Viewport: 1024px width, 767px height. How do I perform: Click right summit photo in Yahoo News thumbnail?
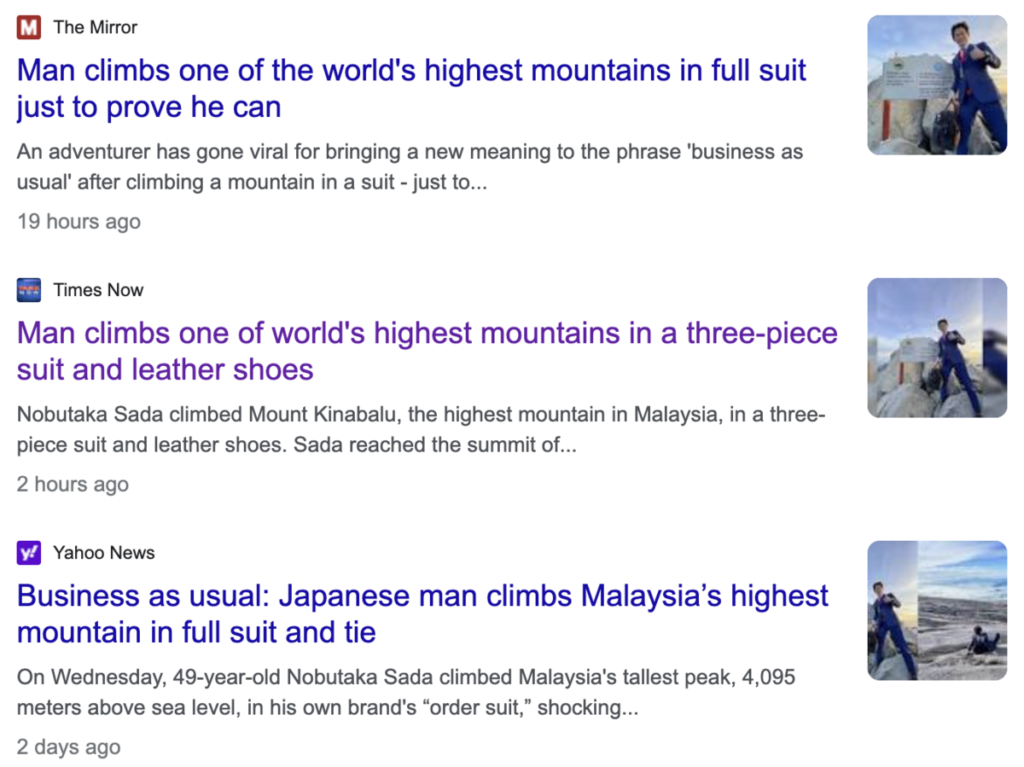[962, 610]
